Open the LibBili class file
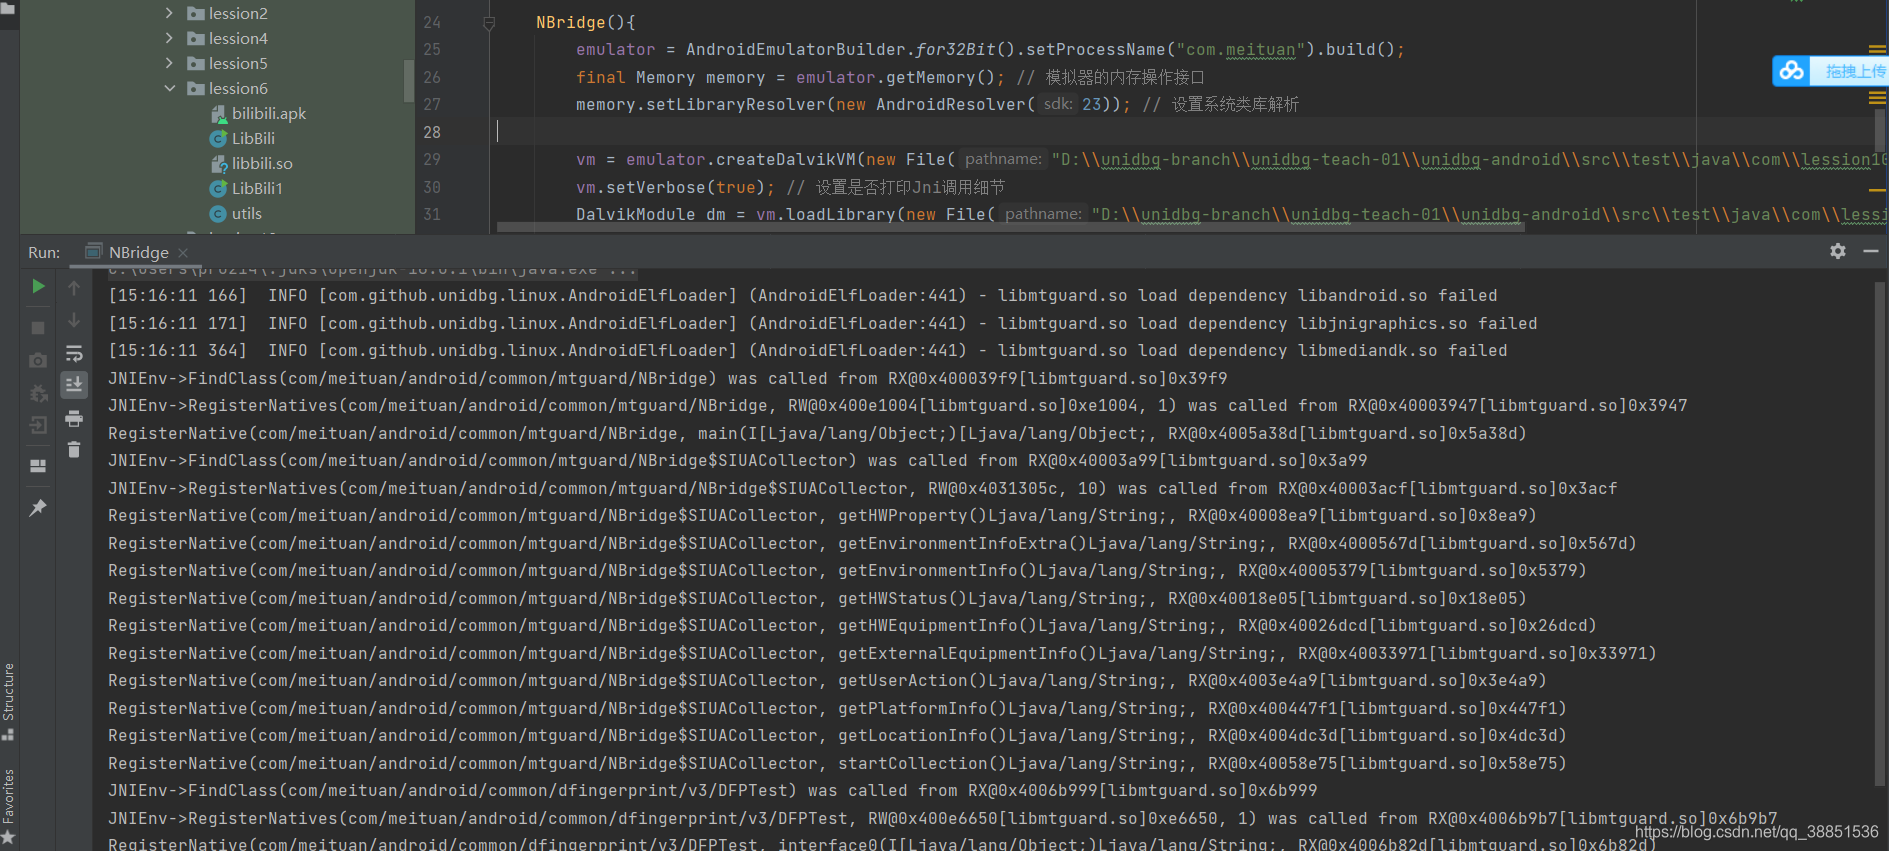This screenshot has width=1889, height=851. 253,138
